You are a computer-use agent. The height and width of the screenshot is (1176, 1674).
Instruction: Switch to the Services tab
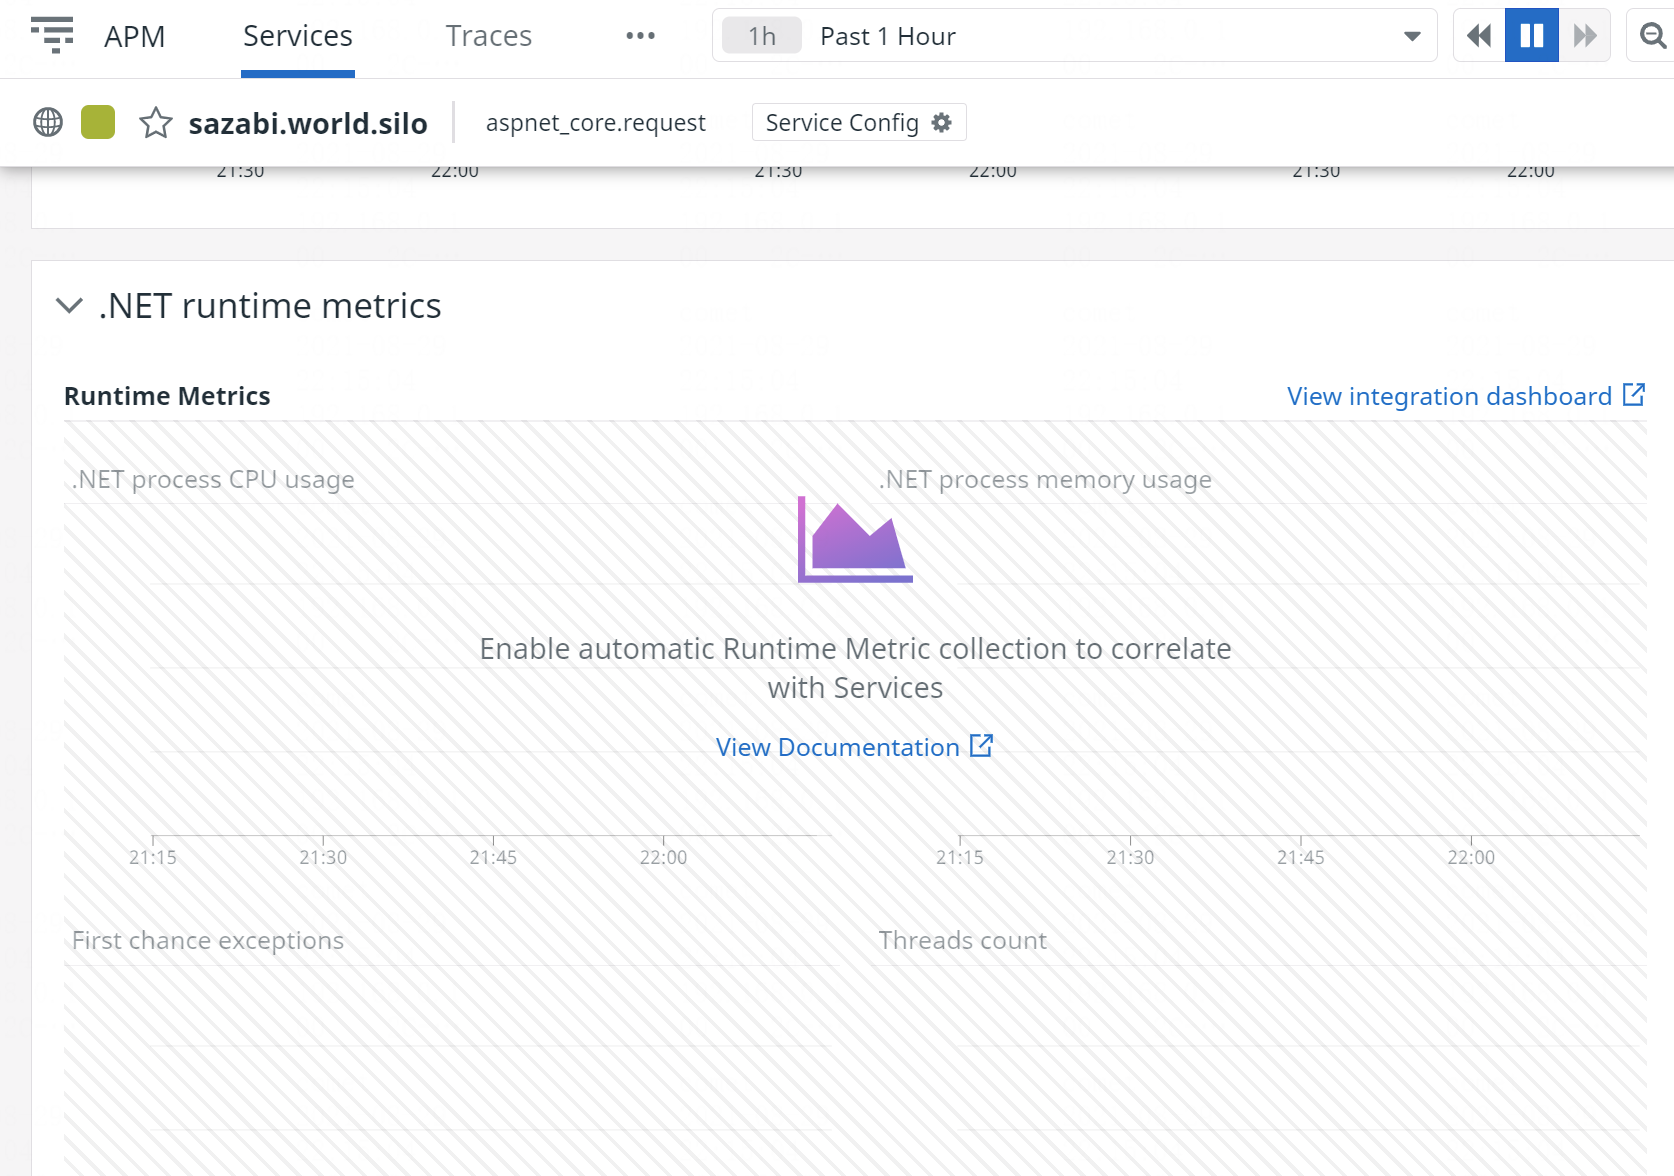pyautogui.click(x=298, y=36)
